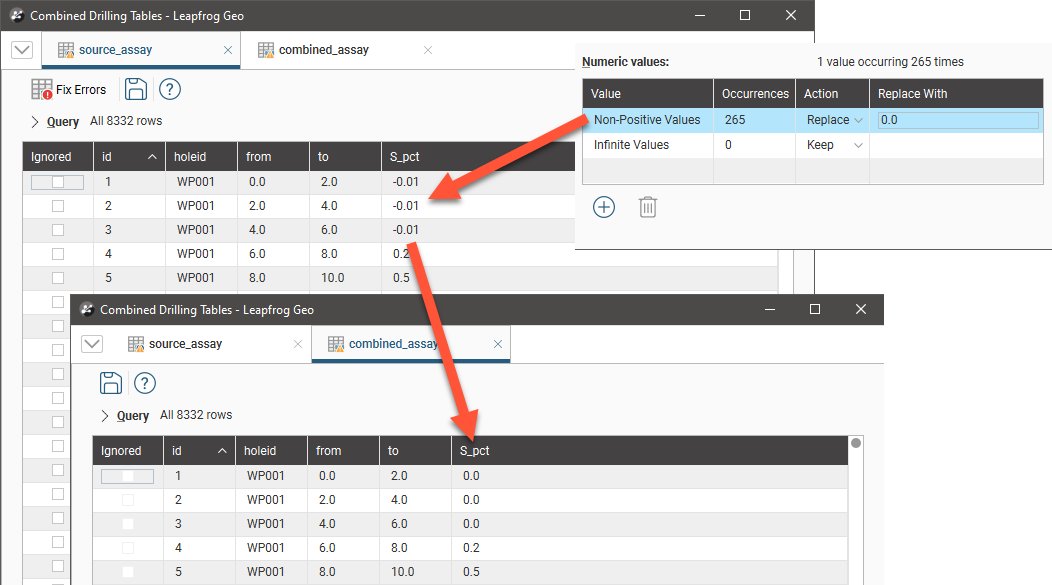The width and height of the screenshot is (1052, 585).
Task: Click S_pct column header in combined_assay
Action: pos(649,450)
